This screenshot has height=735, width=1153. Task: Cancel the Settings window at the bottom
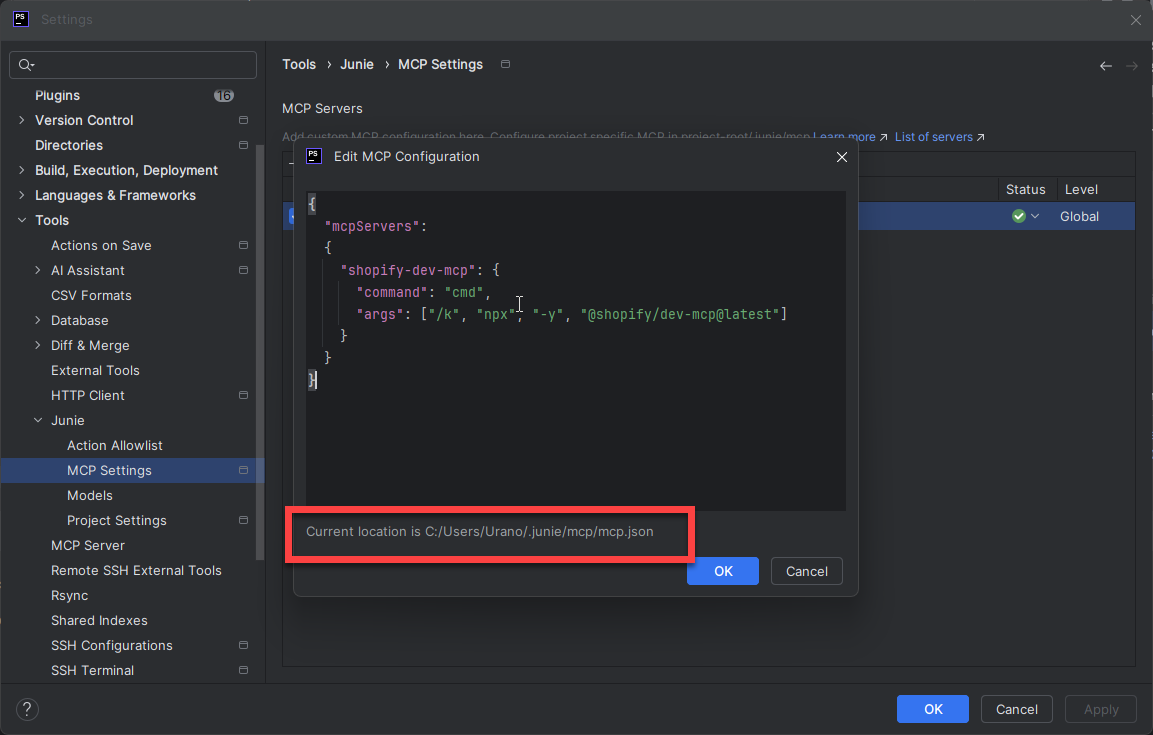[x=1017, y=709]
